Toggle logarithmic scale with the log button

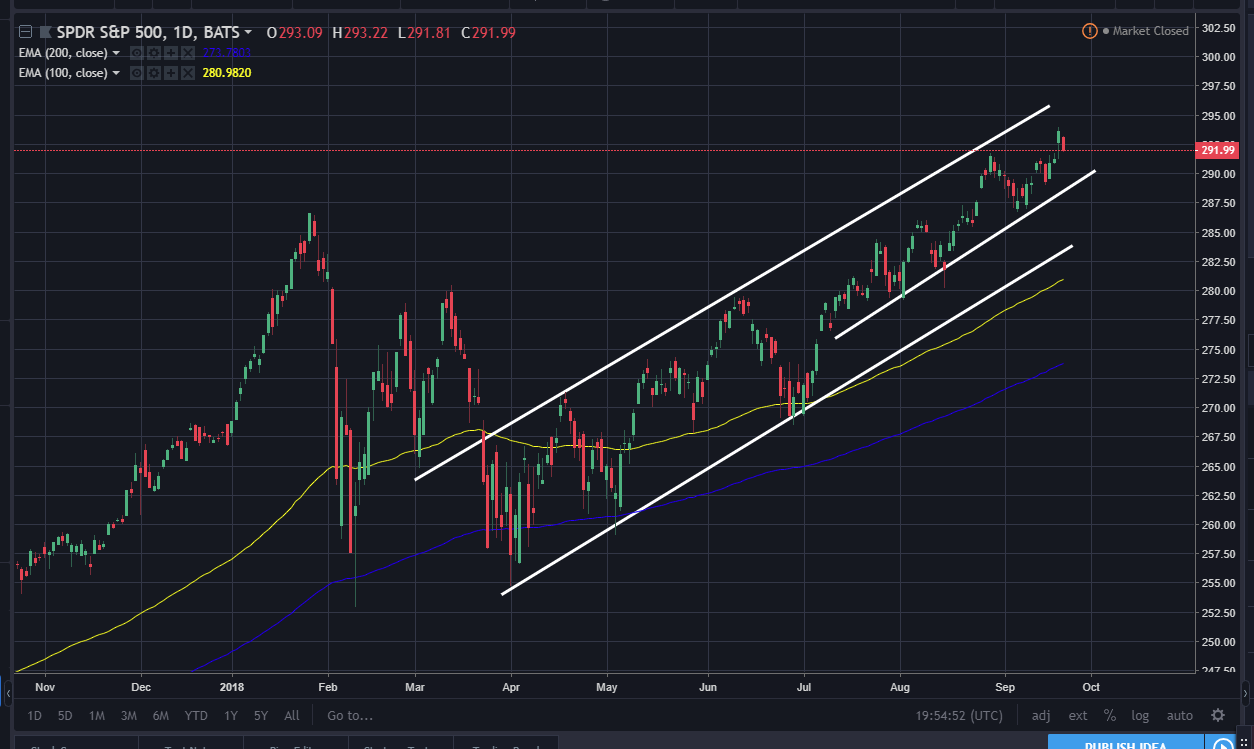(1140, 715)
